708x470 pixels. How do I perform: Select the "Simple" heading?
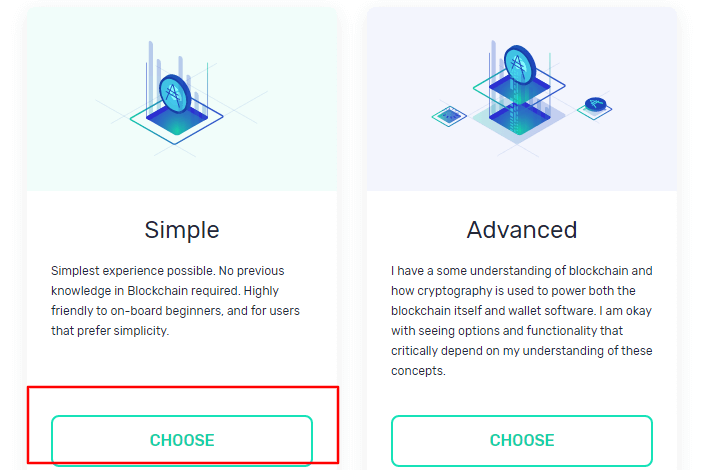tap(182, 230)
